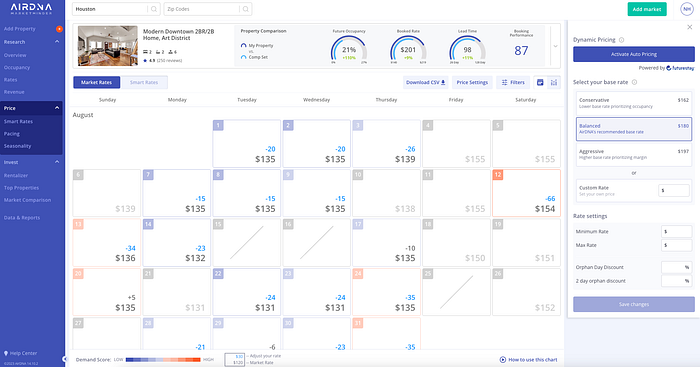This screenshot has height=367, width=700.
Task: Switch to Smart Rates tab
Action: (x=144, y=83)
